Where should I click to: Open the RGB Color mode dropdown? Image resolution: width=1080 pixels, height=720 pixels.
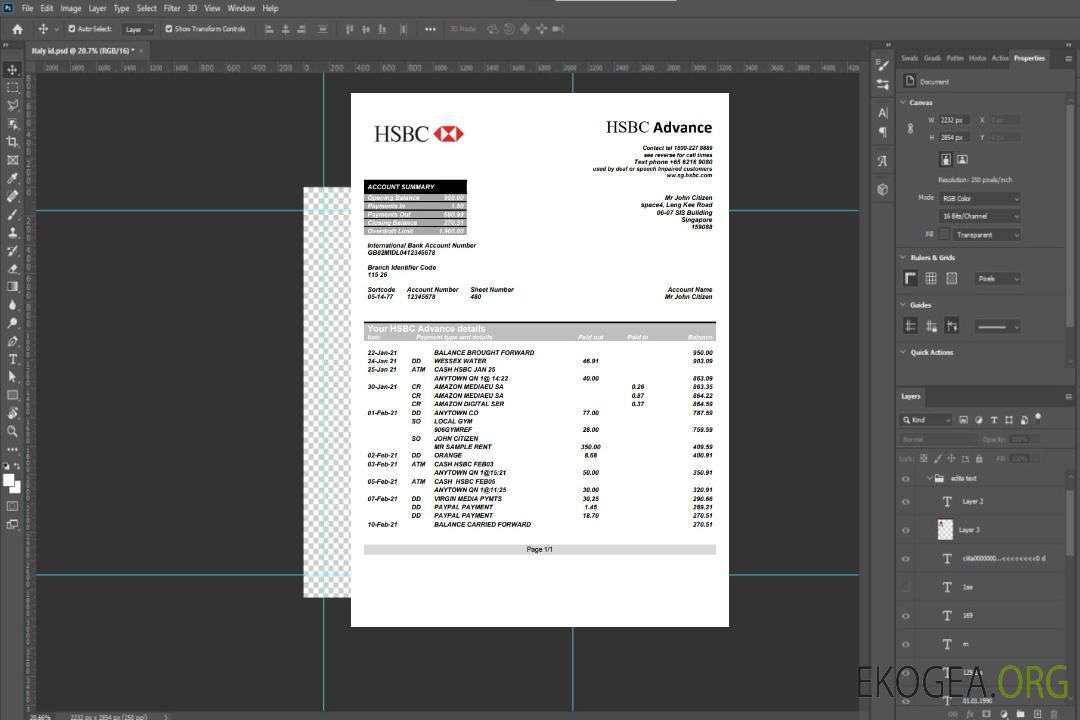pyautogui.click(x=979, y=198)
